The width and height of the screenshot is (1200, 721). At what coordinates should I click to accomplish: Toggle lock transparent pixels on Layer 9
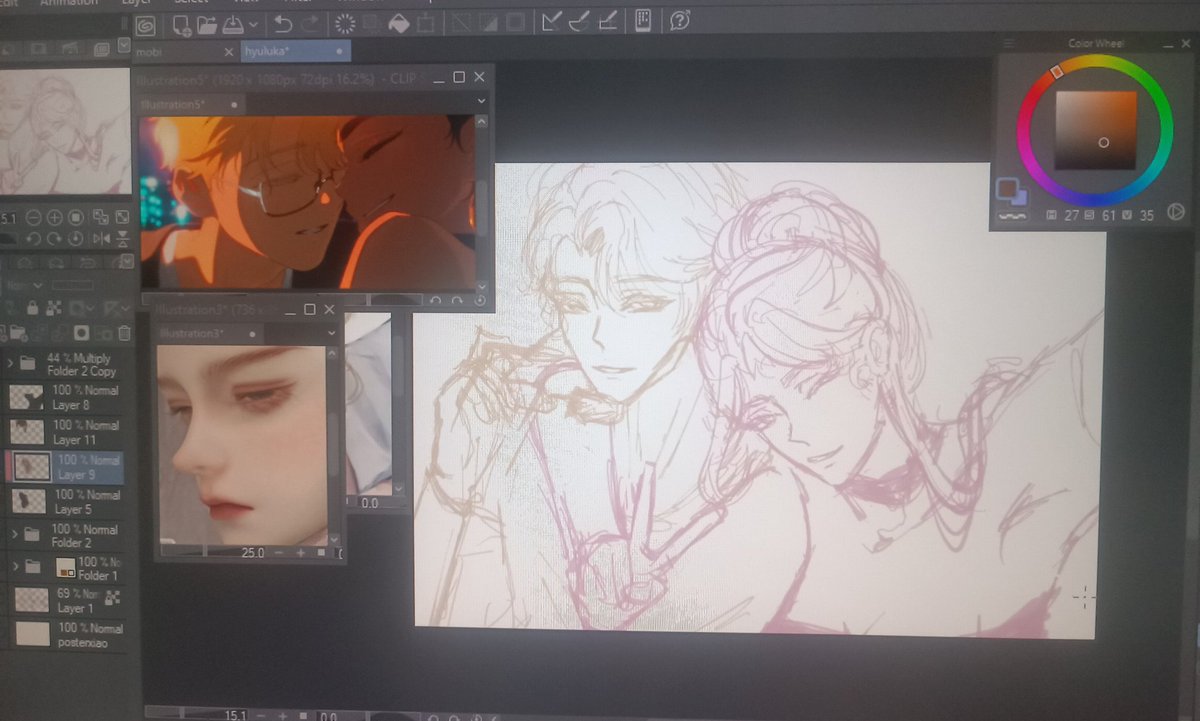coord(54,306)
